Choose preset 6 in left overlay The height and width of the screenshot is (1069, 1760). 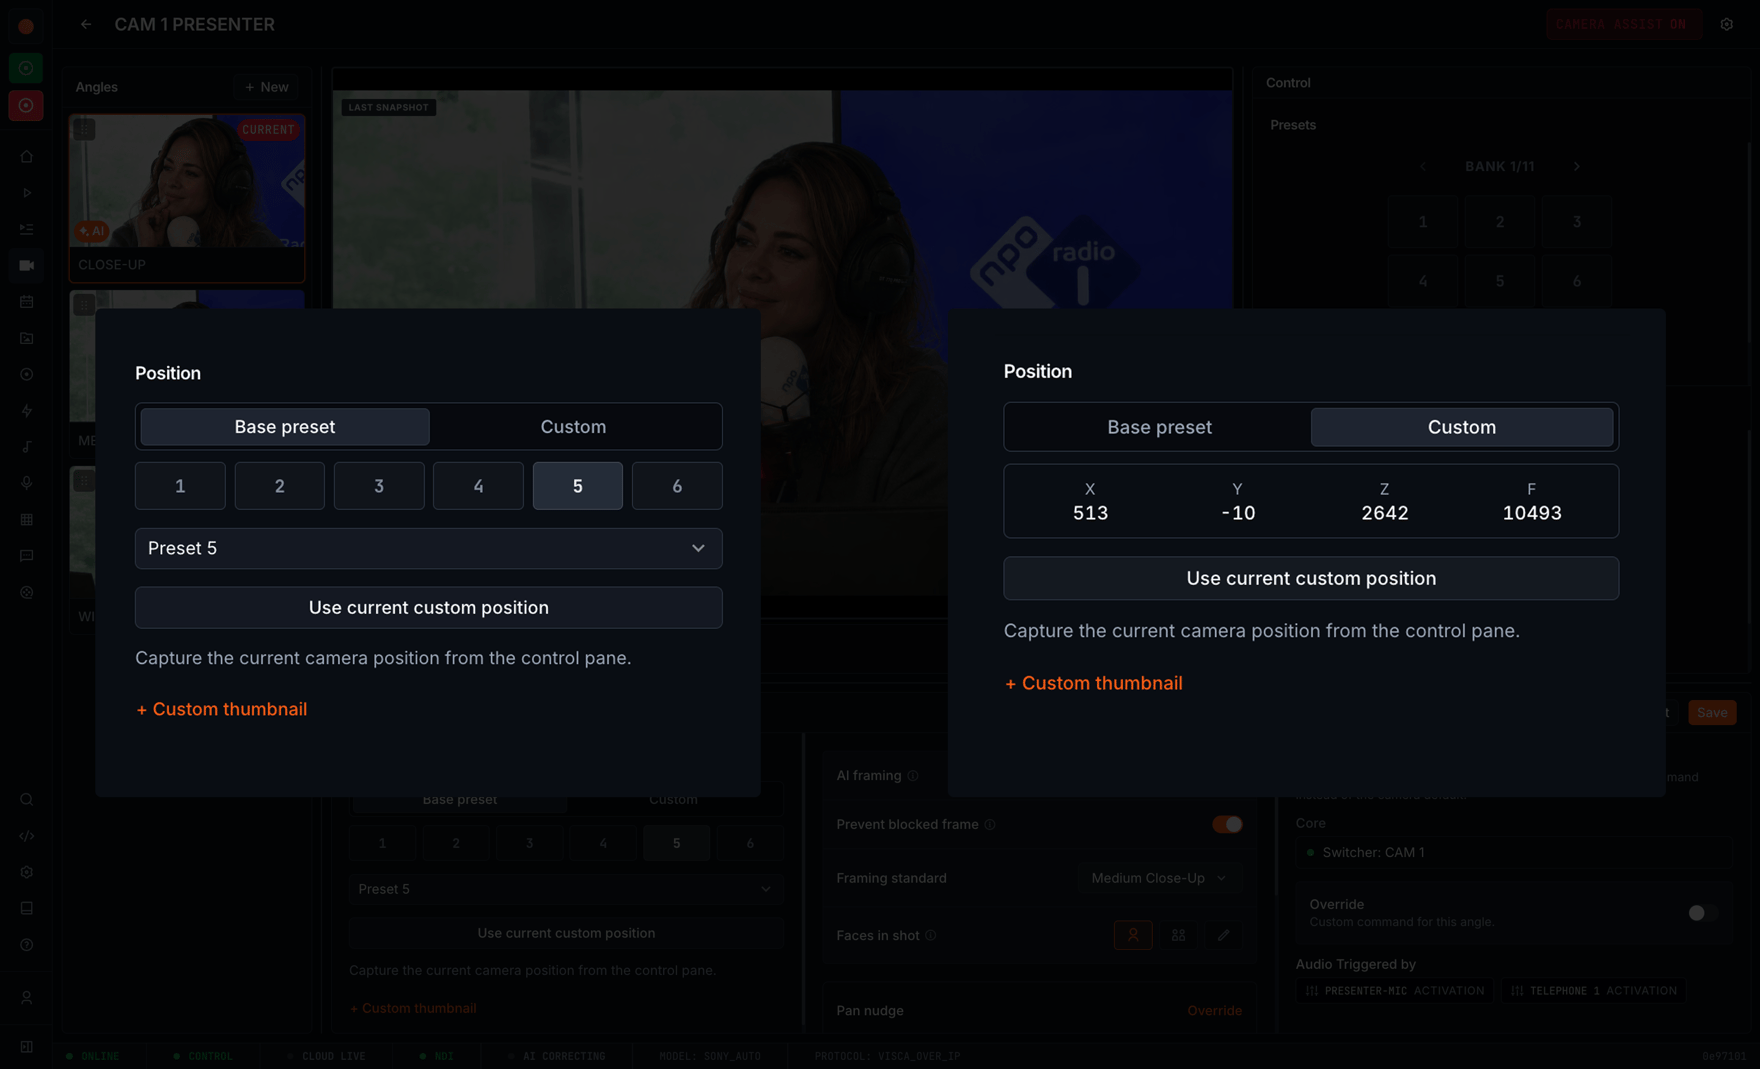[x=677, y=486]
